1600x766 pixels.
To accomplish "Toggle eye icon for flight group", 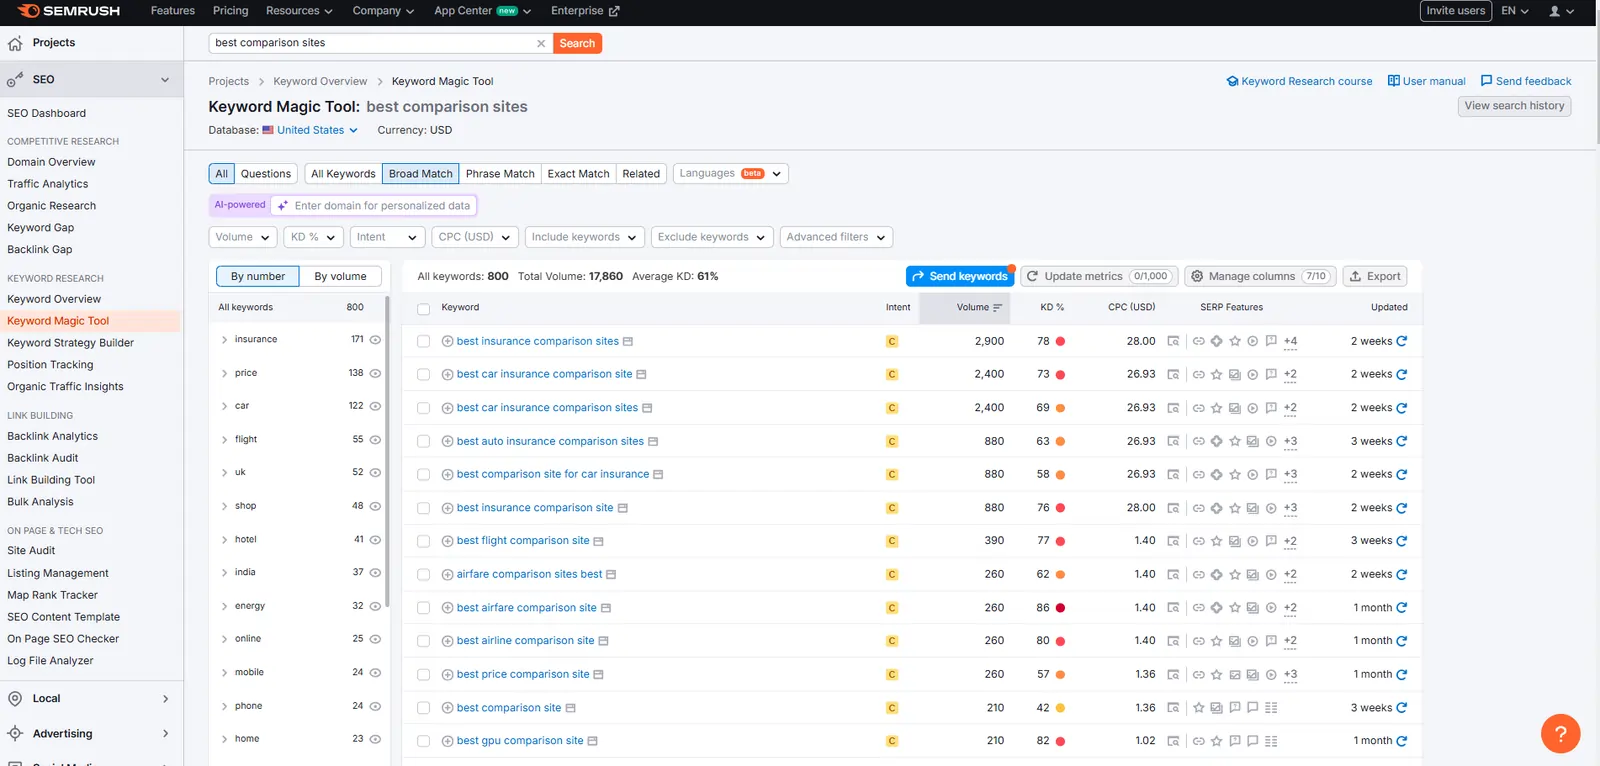I will pos(375,440).
